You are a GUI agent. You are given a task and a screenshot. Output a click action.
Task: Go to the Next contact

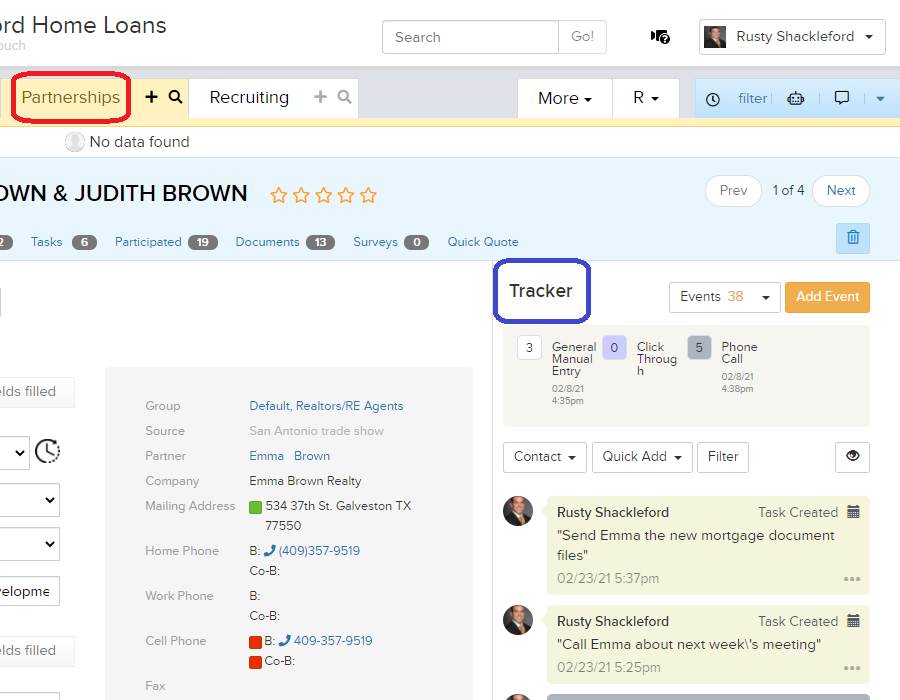pyautogui.click(x=841, y=190)
